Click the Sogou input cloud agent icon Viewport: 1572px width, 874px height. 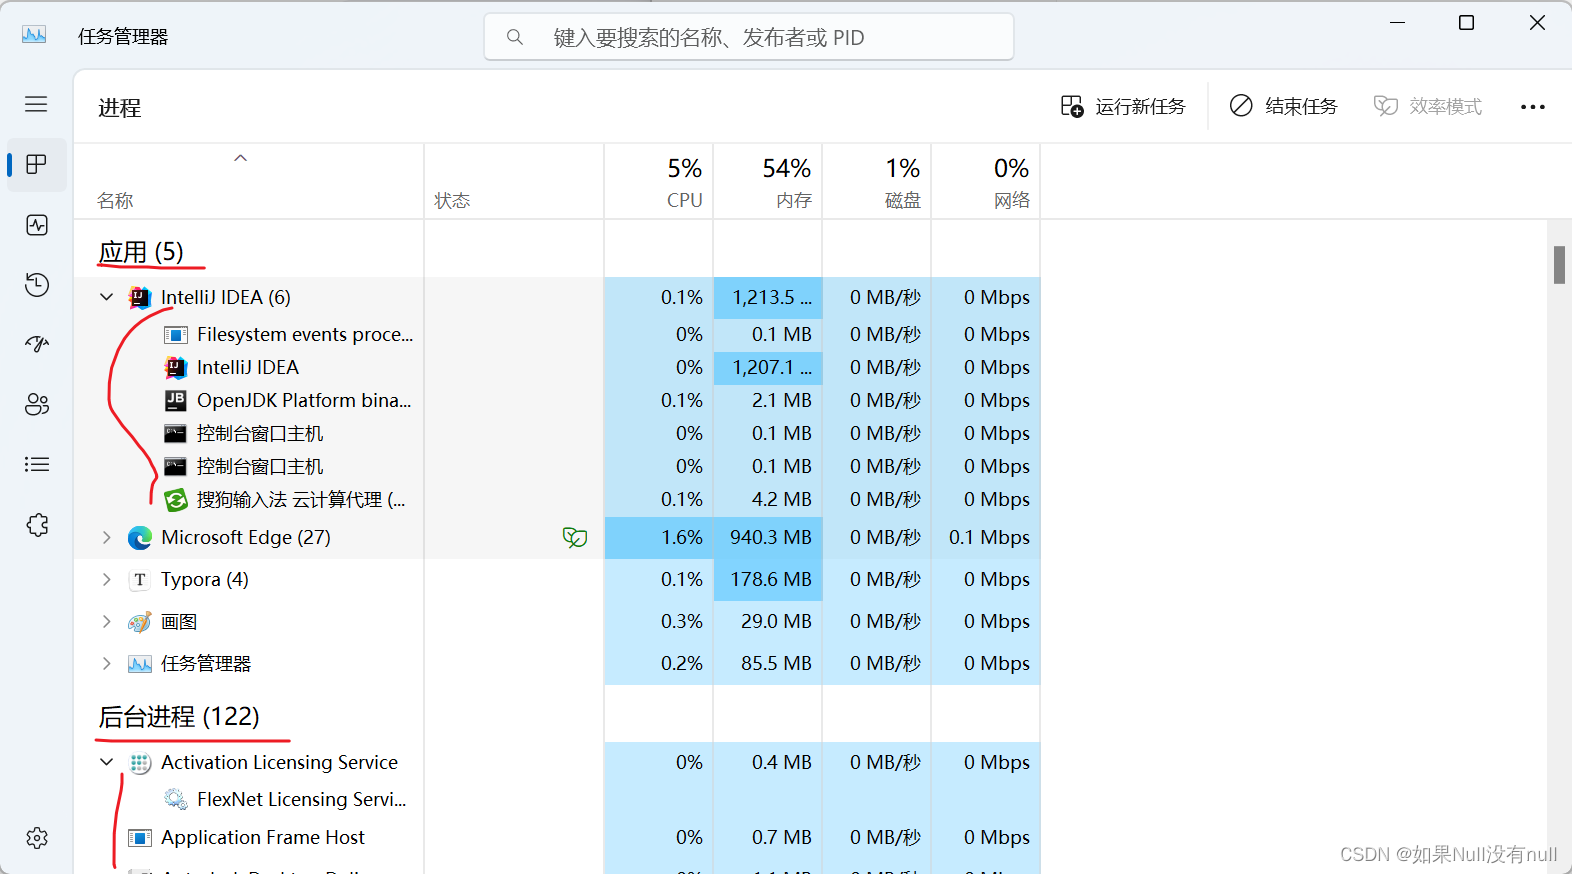click(176, 499)
